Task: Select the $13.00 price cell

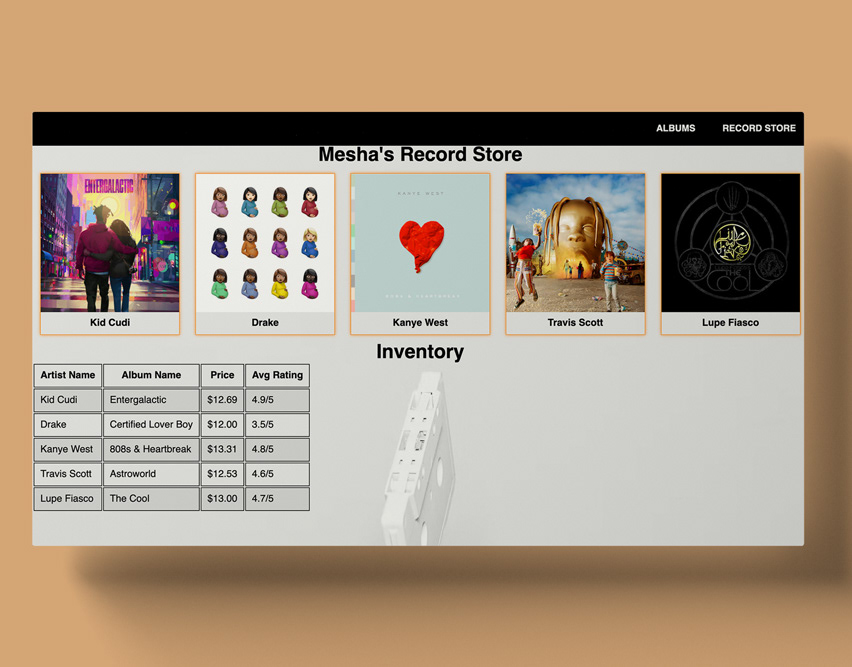Action: [222, 499]
